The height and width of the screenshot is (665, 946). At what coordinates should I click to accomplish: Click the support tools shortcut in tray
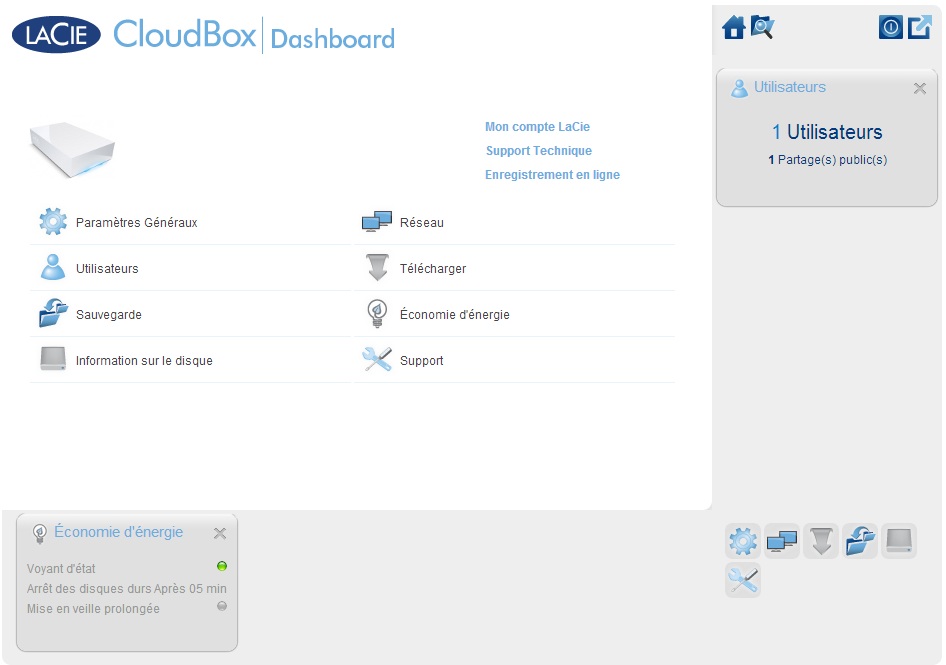click(x=743, y=581)
